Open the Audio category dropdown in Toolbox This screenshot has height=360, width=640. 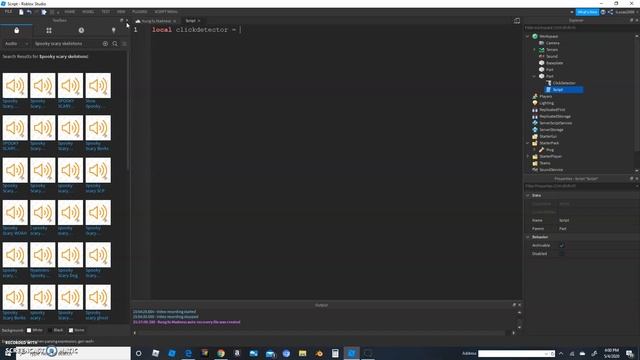click(x=16, y=44)
